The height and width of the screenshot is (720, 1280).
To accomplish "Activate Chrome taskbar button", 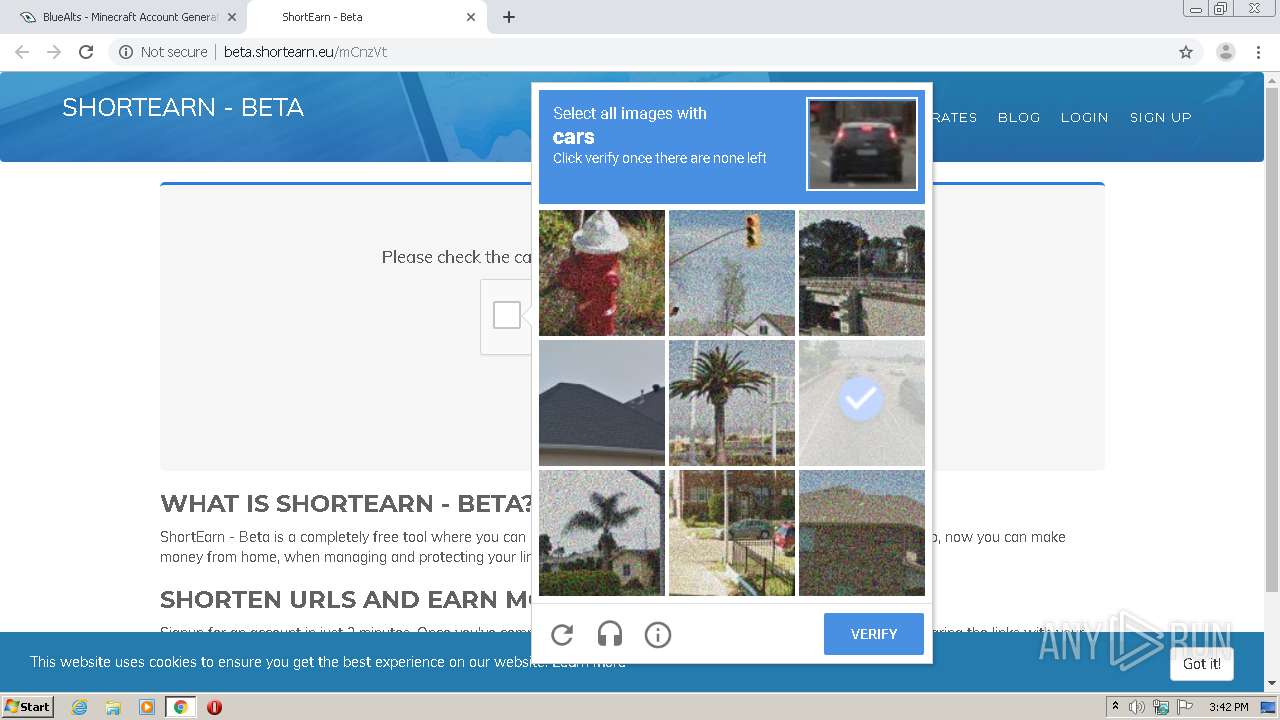I will (181, 707).
